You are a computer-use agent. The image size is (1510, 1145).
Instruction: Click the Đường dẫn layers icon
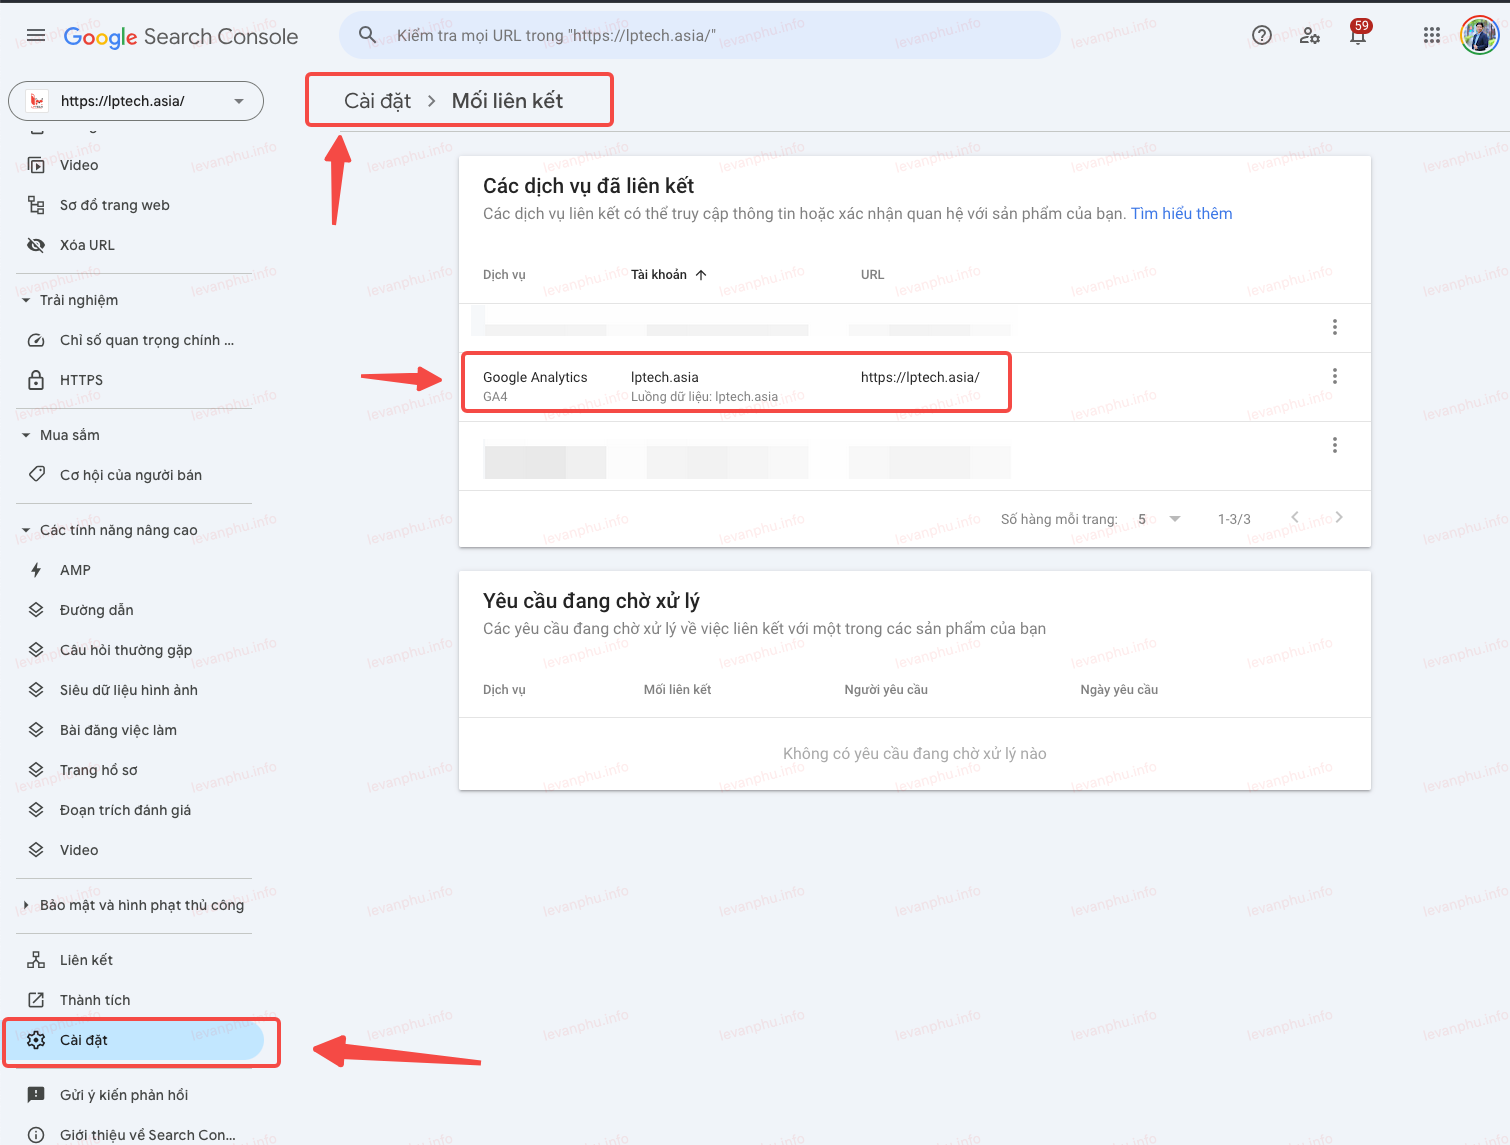click(36, 610)
